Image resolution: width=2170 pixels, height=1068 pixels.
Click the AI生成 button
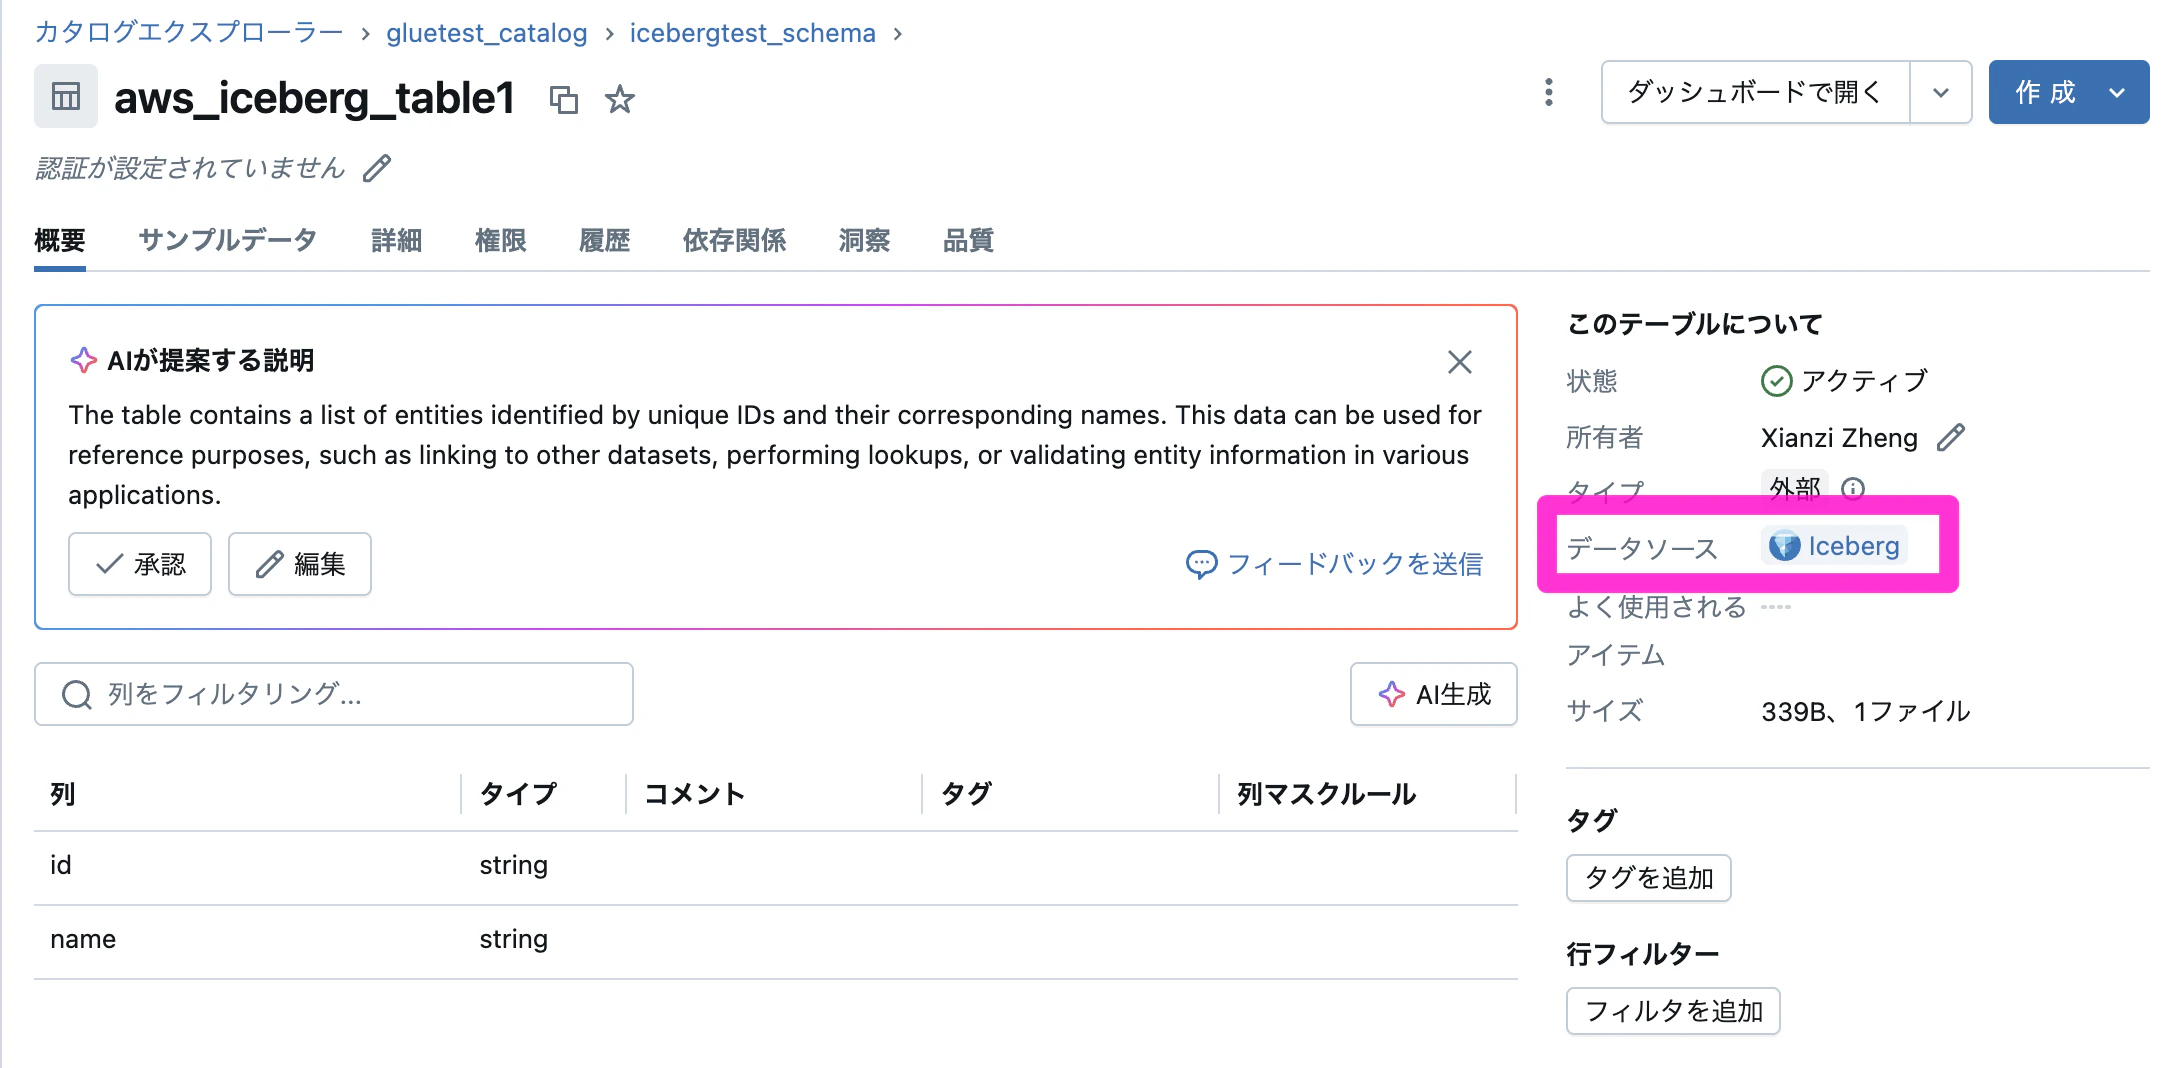(1434, 694)
